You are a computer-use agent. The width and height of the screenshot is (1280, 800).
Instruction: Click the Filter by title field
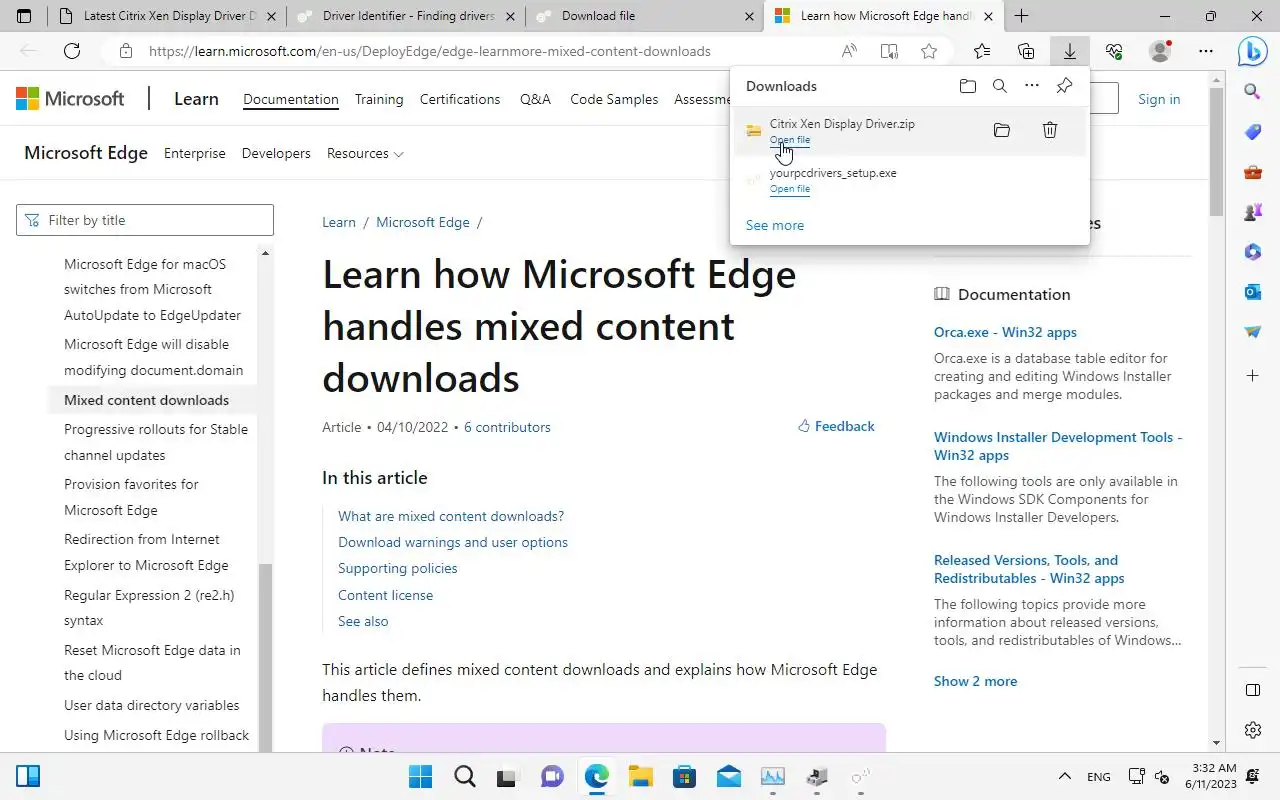click(x=145, y=220)
